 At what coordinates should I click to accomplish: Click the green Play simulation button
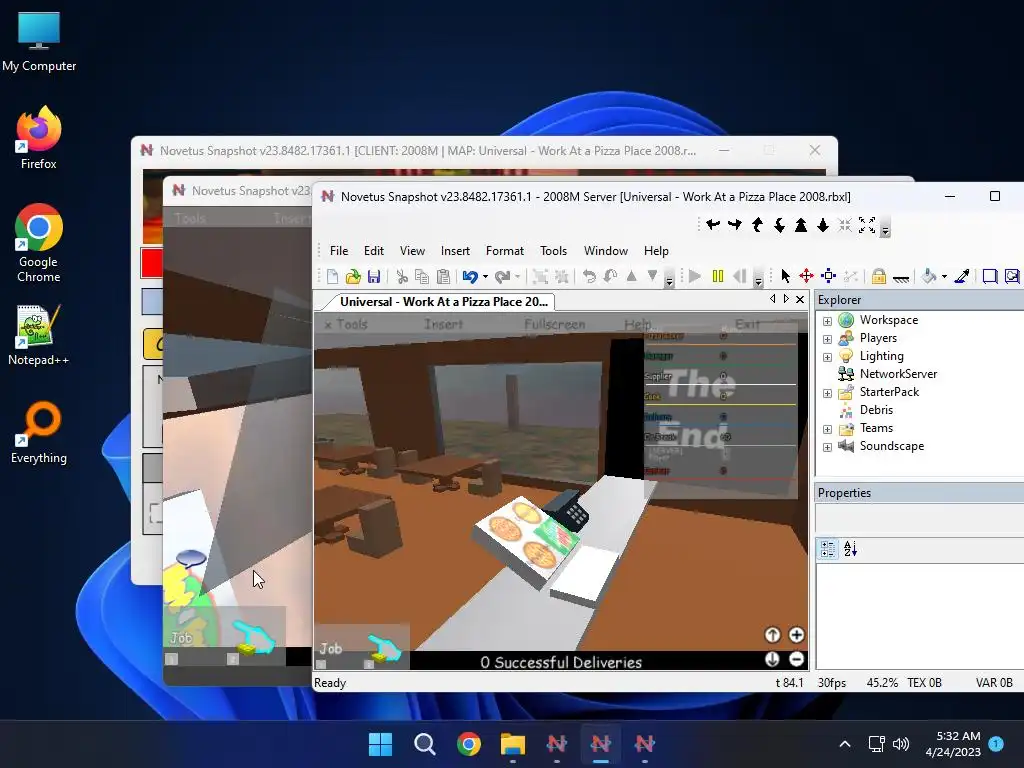click(695, 276)
